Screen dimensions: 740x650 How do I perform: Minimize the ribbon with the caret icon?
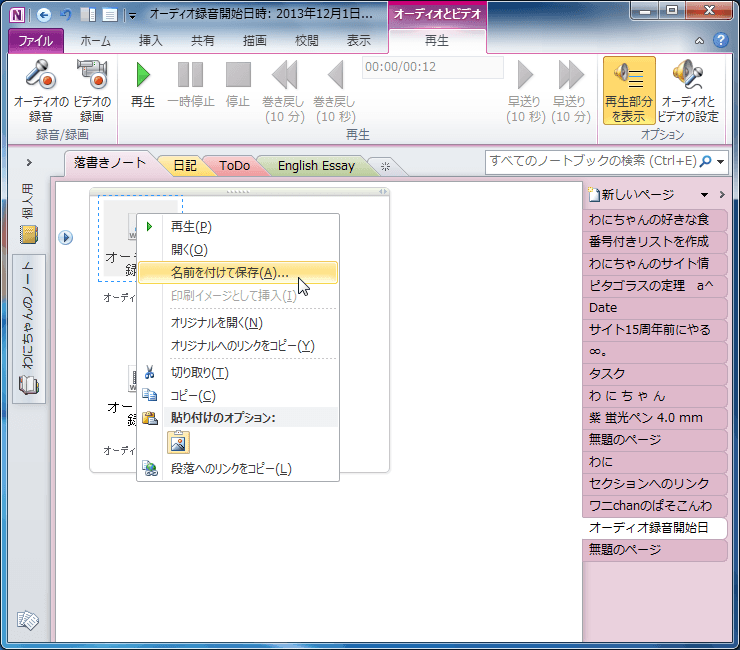[x=699, y=41]
